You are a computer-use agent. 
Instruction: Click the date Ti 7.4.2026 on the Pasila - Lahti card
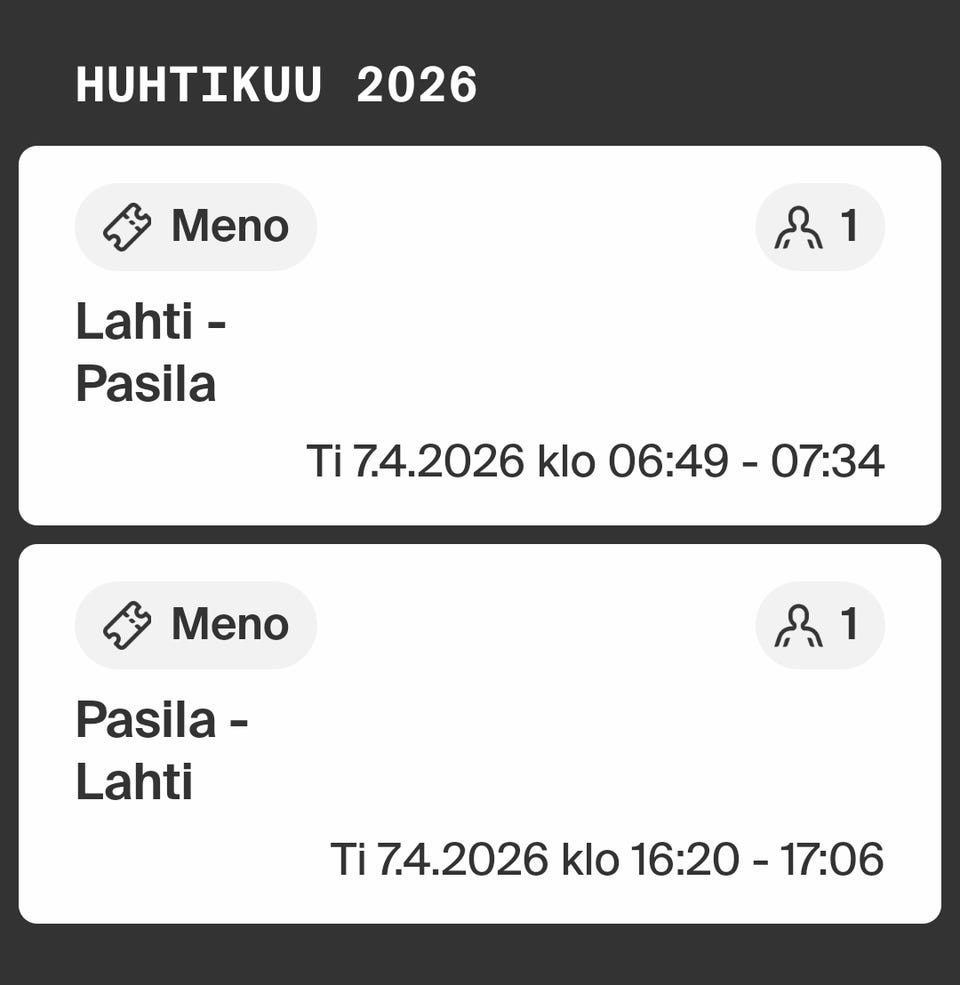[x=440, y=860]
